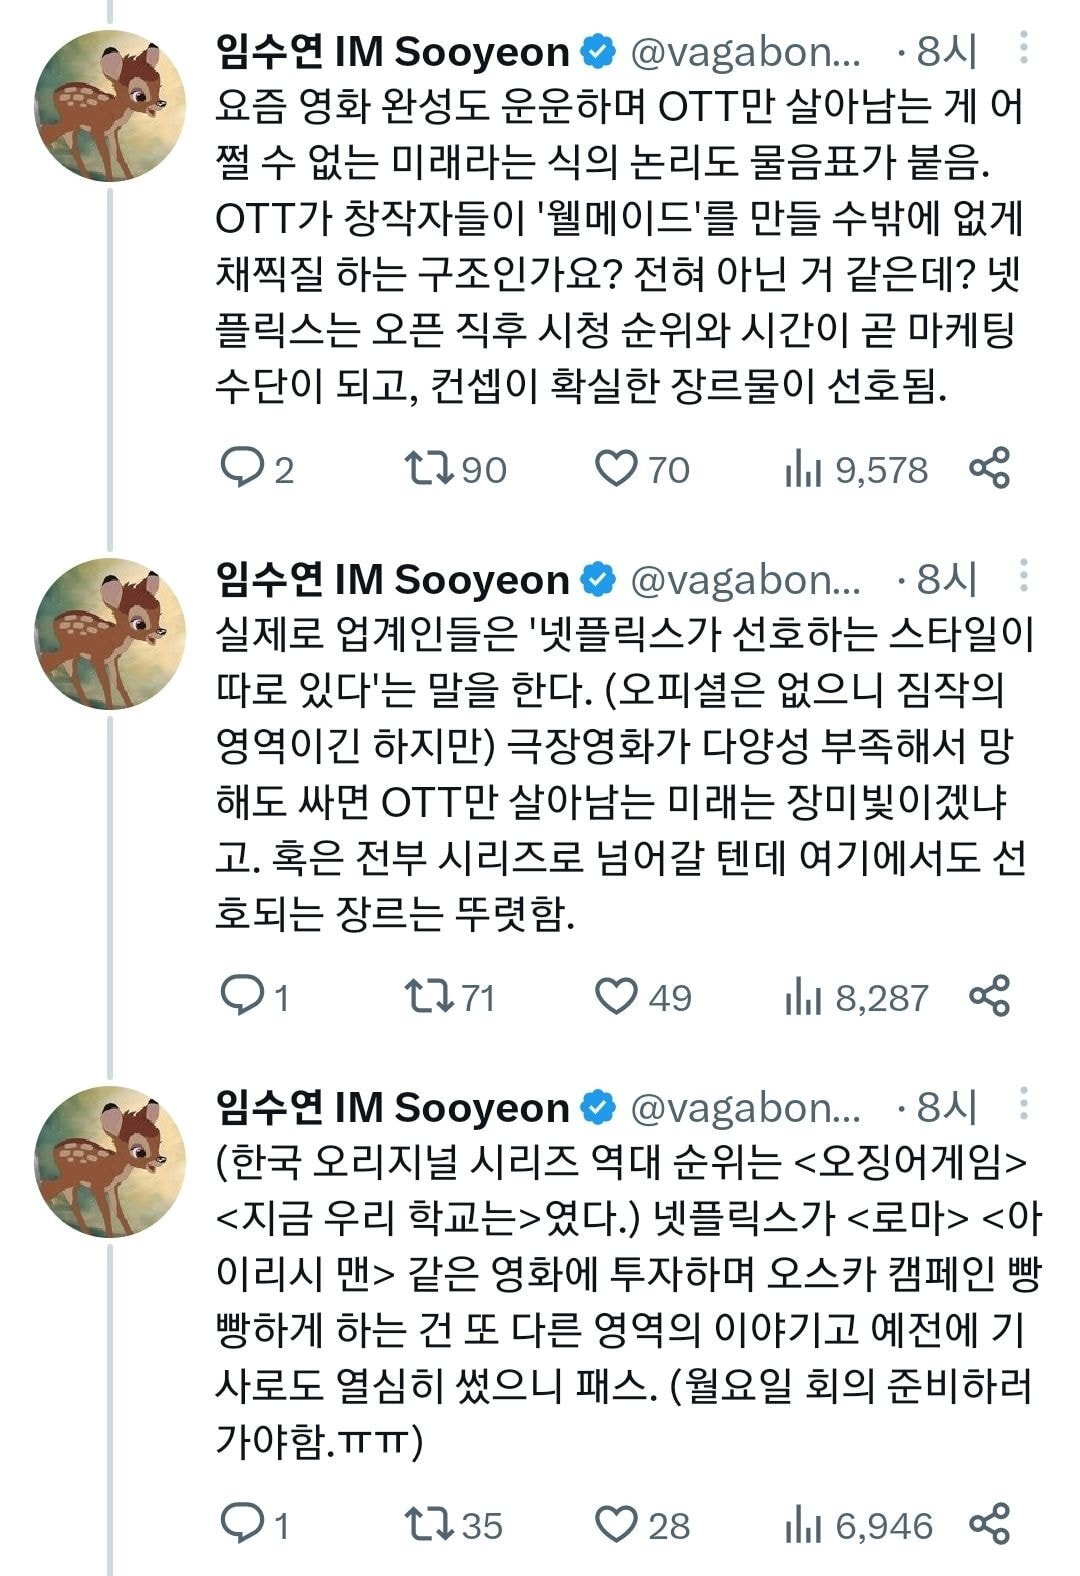
Task: Tap the share icon on the first tweet
Action: click(989, 466)
